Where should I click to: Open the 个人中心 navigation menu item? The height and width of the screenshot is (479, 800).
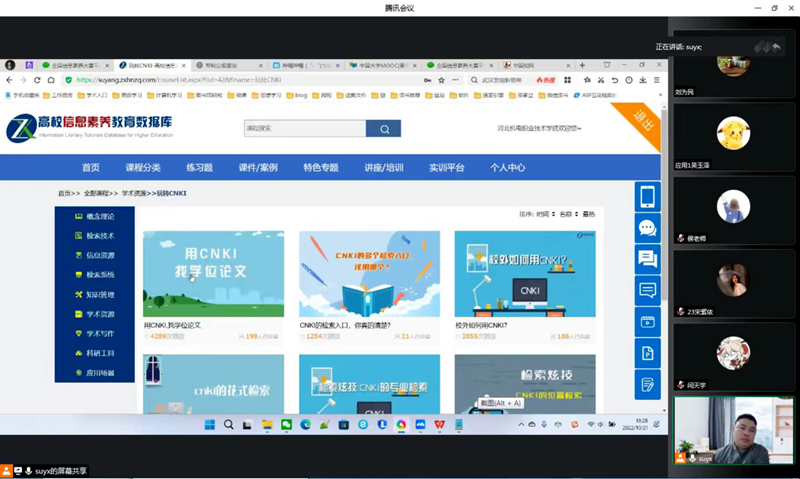pyautogui.click(x=508, y=168)
